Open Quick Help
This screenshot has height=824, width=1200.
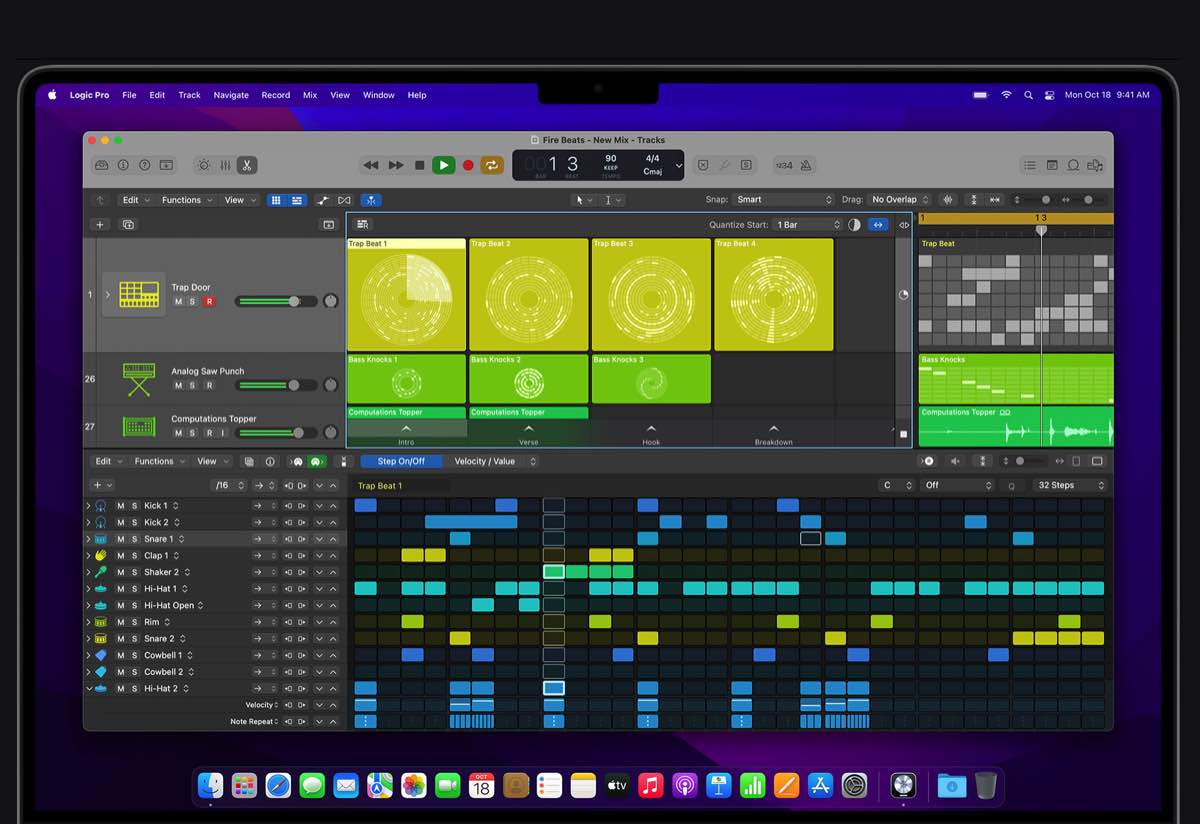(144, 165)
